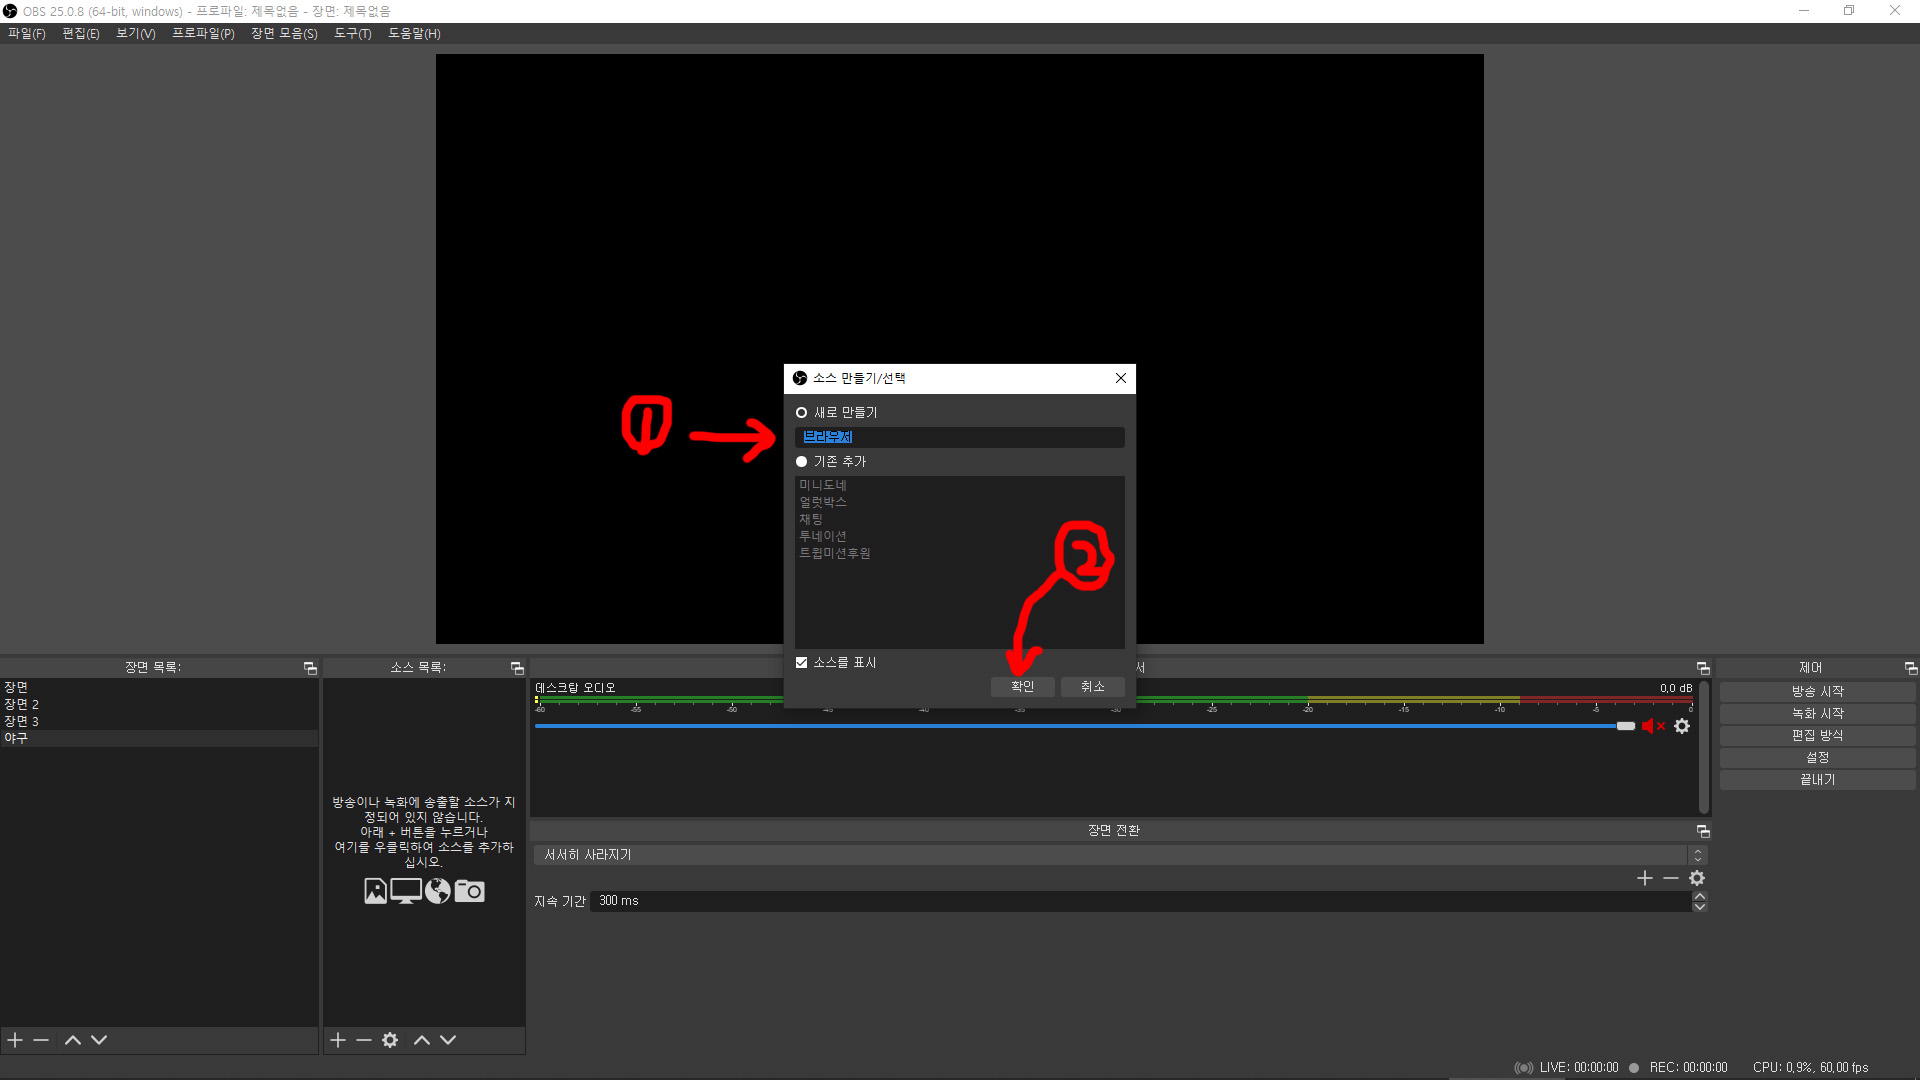Viewport: 1920px width, 1080px height.
Task: Move scene up with arrow icon
Action: click(72, 1040)
